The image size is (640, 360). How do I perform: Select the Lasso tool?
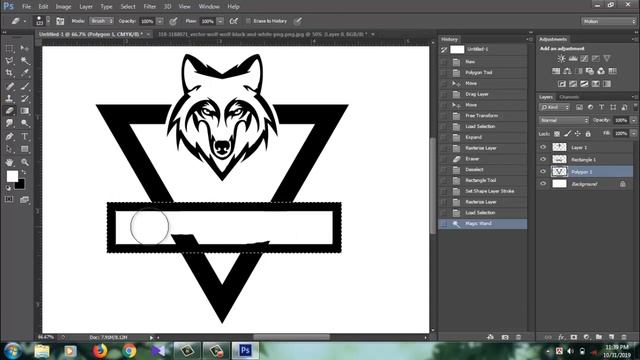(x=9, y=61)
